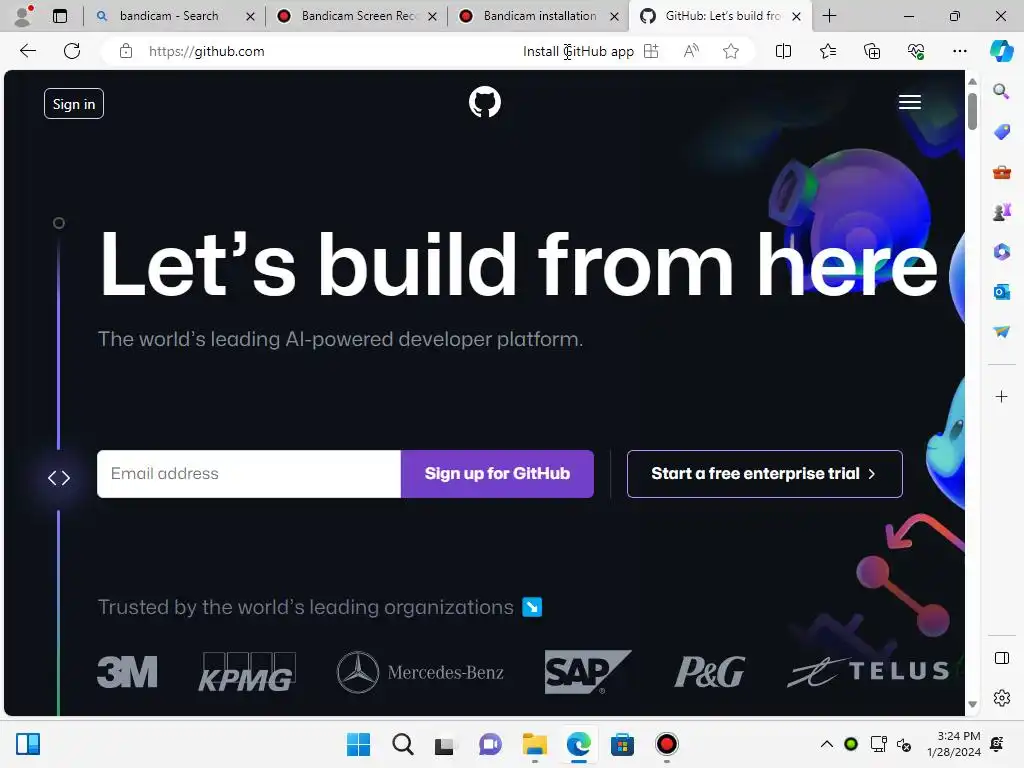Close the Bandicam installation tab

[x=614, y=16]
